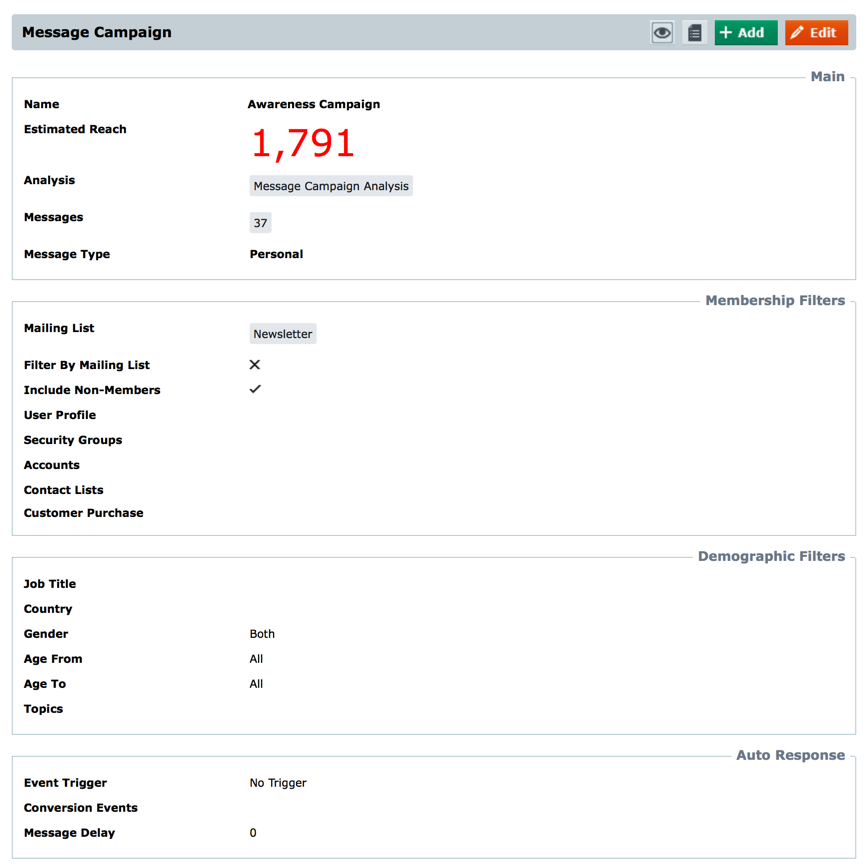866x866 pixels.
Task: Open the Newsletter mailing list link
Action: pyautogui.click(x=283, y=334)
